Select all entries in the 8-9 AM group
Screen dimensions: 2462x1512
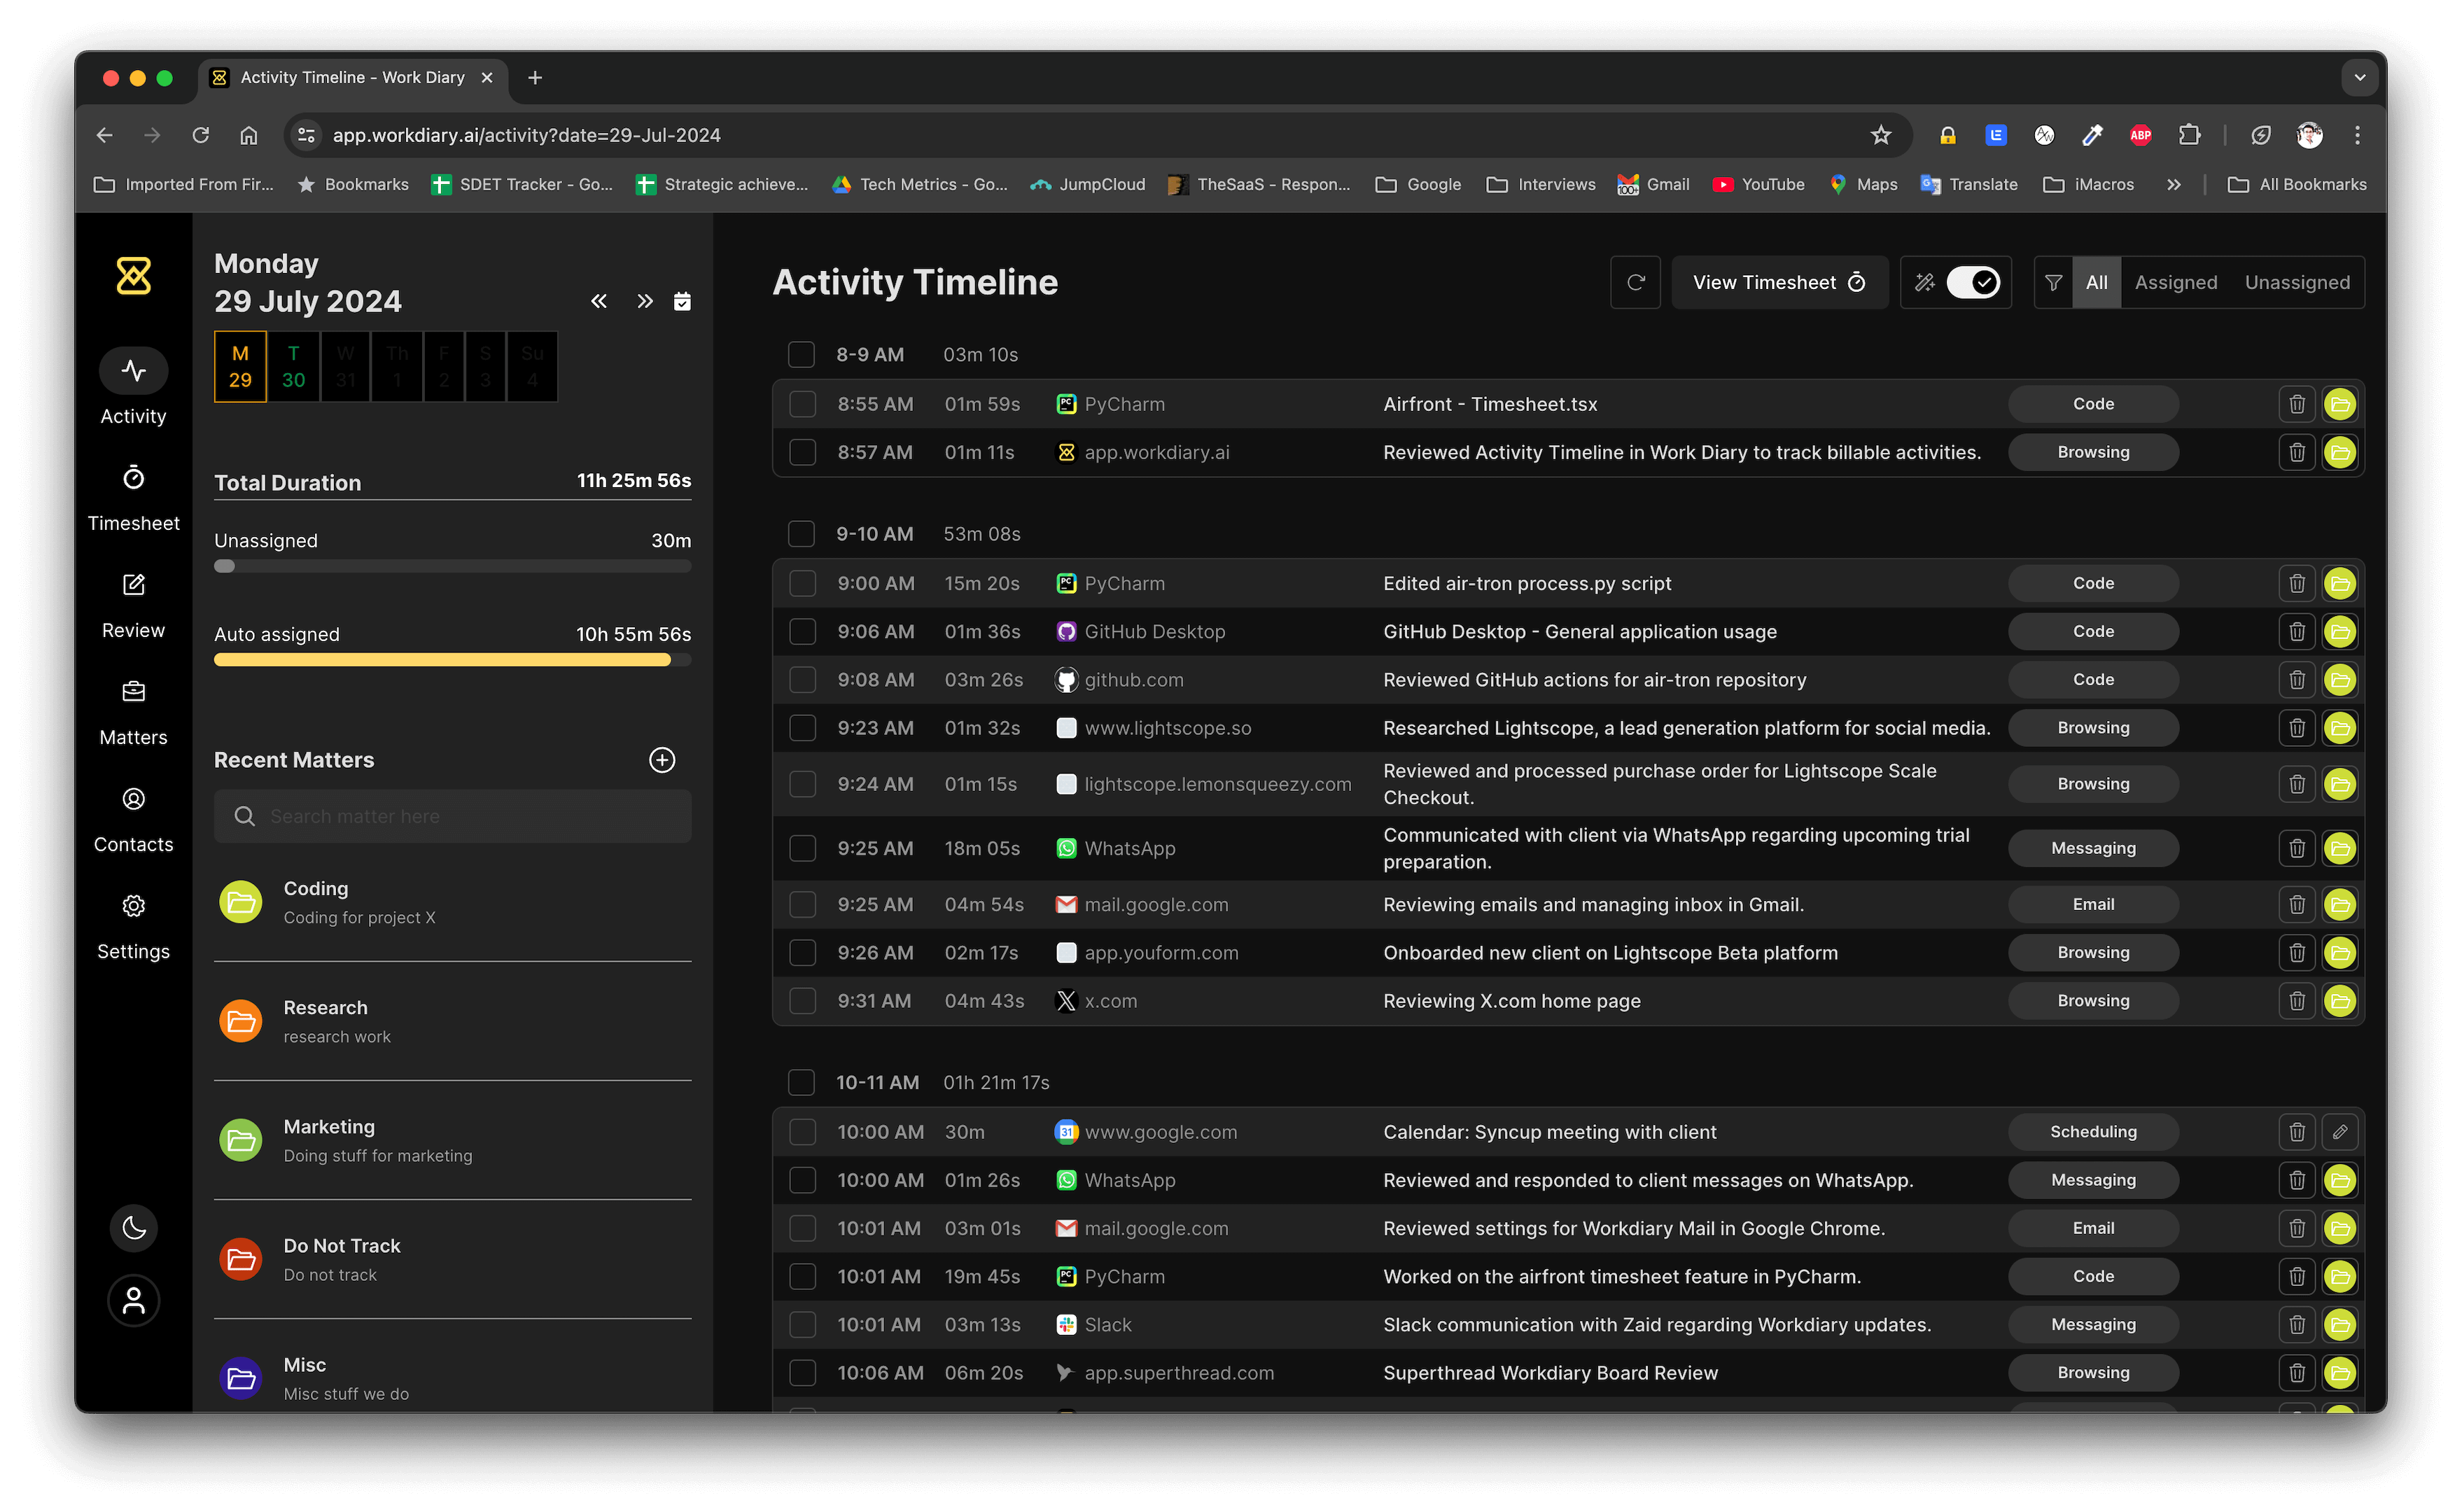(x=801, y=355)
